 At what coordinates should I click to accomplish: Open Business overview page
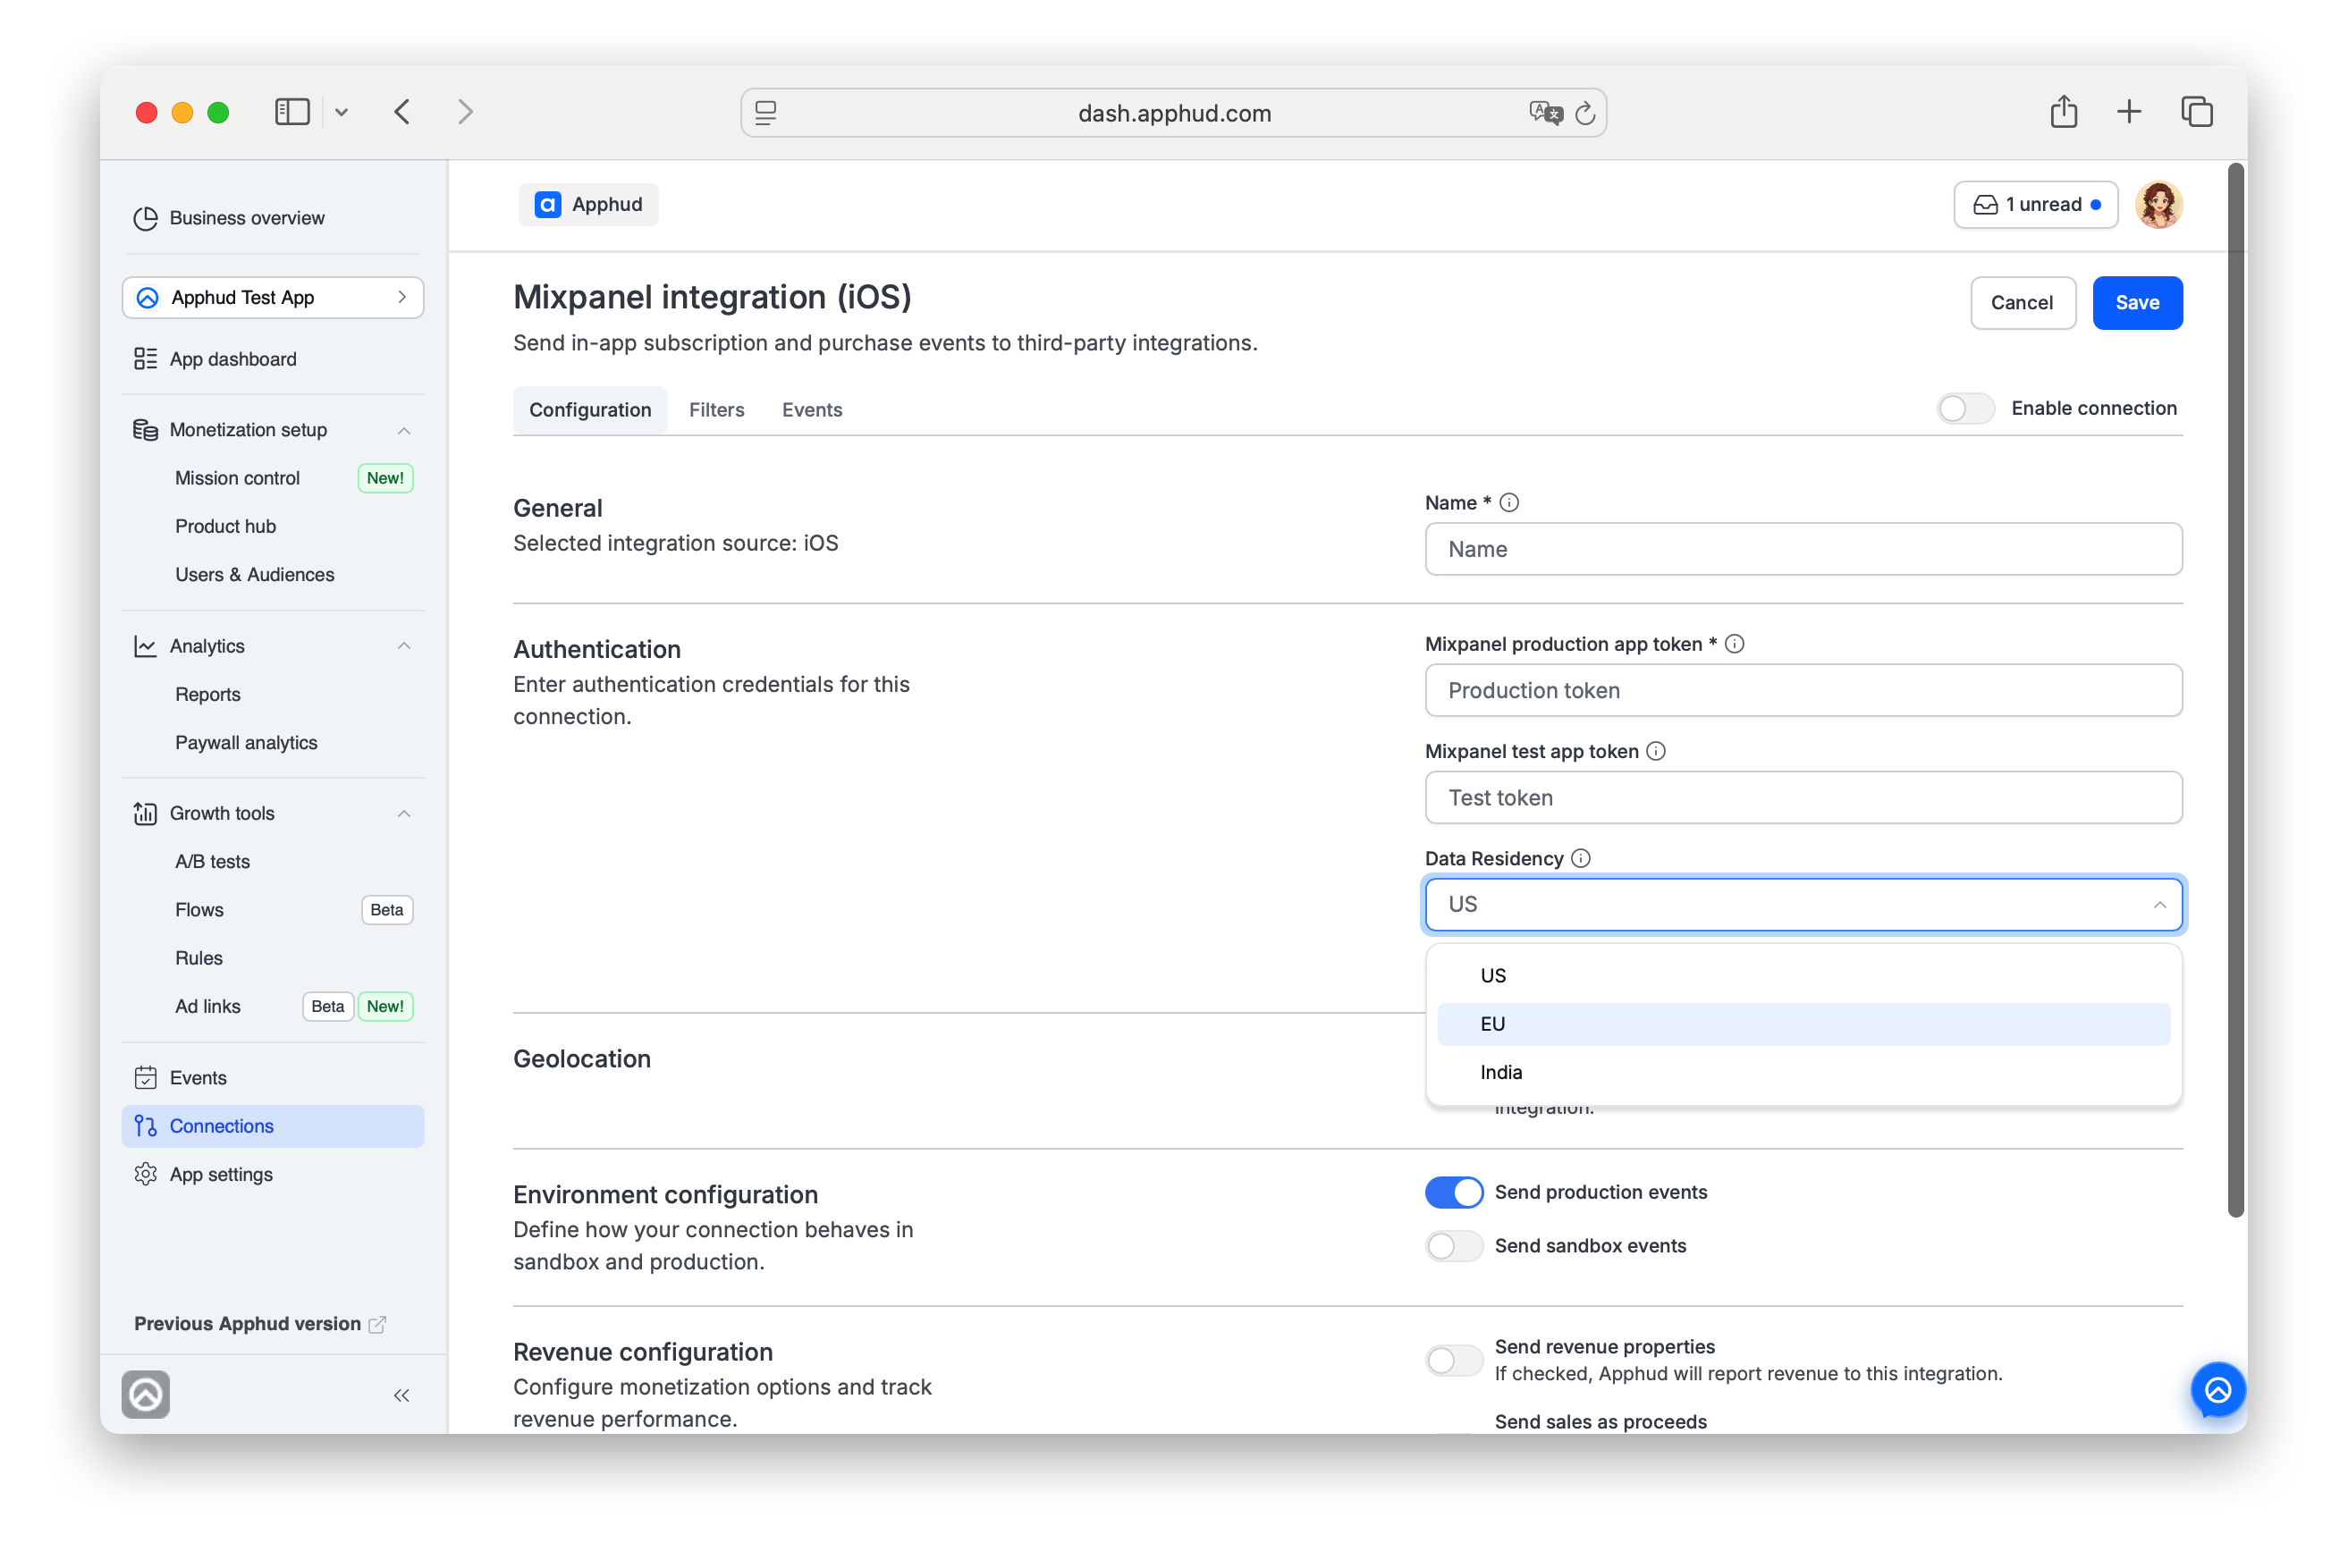[246, 218]
